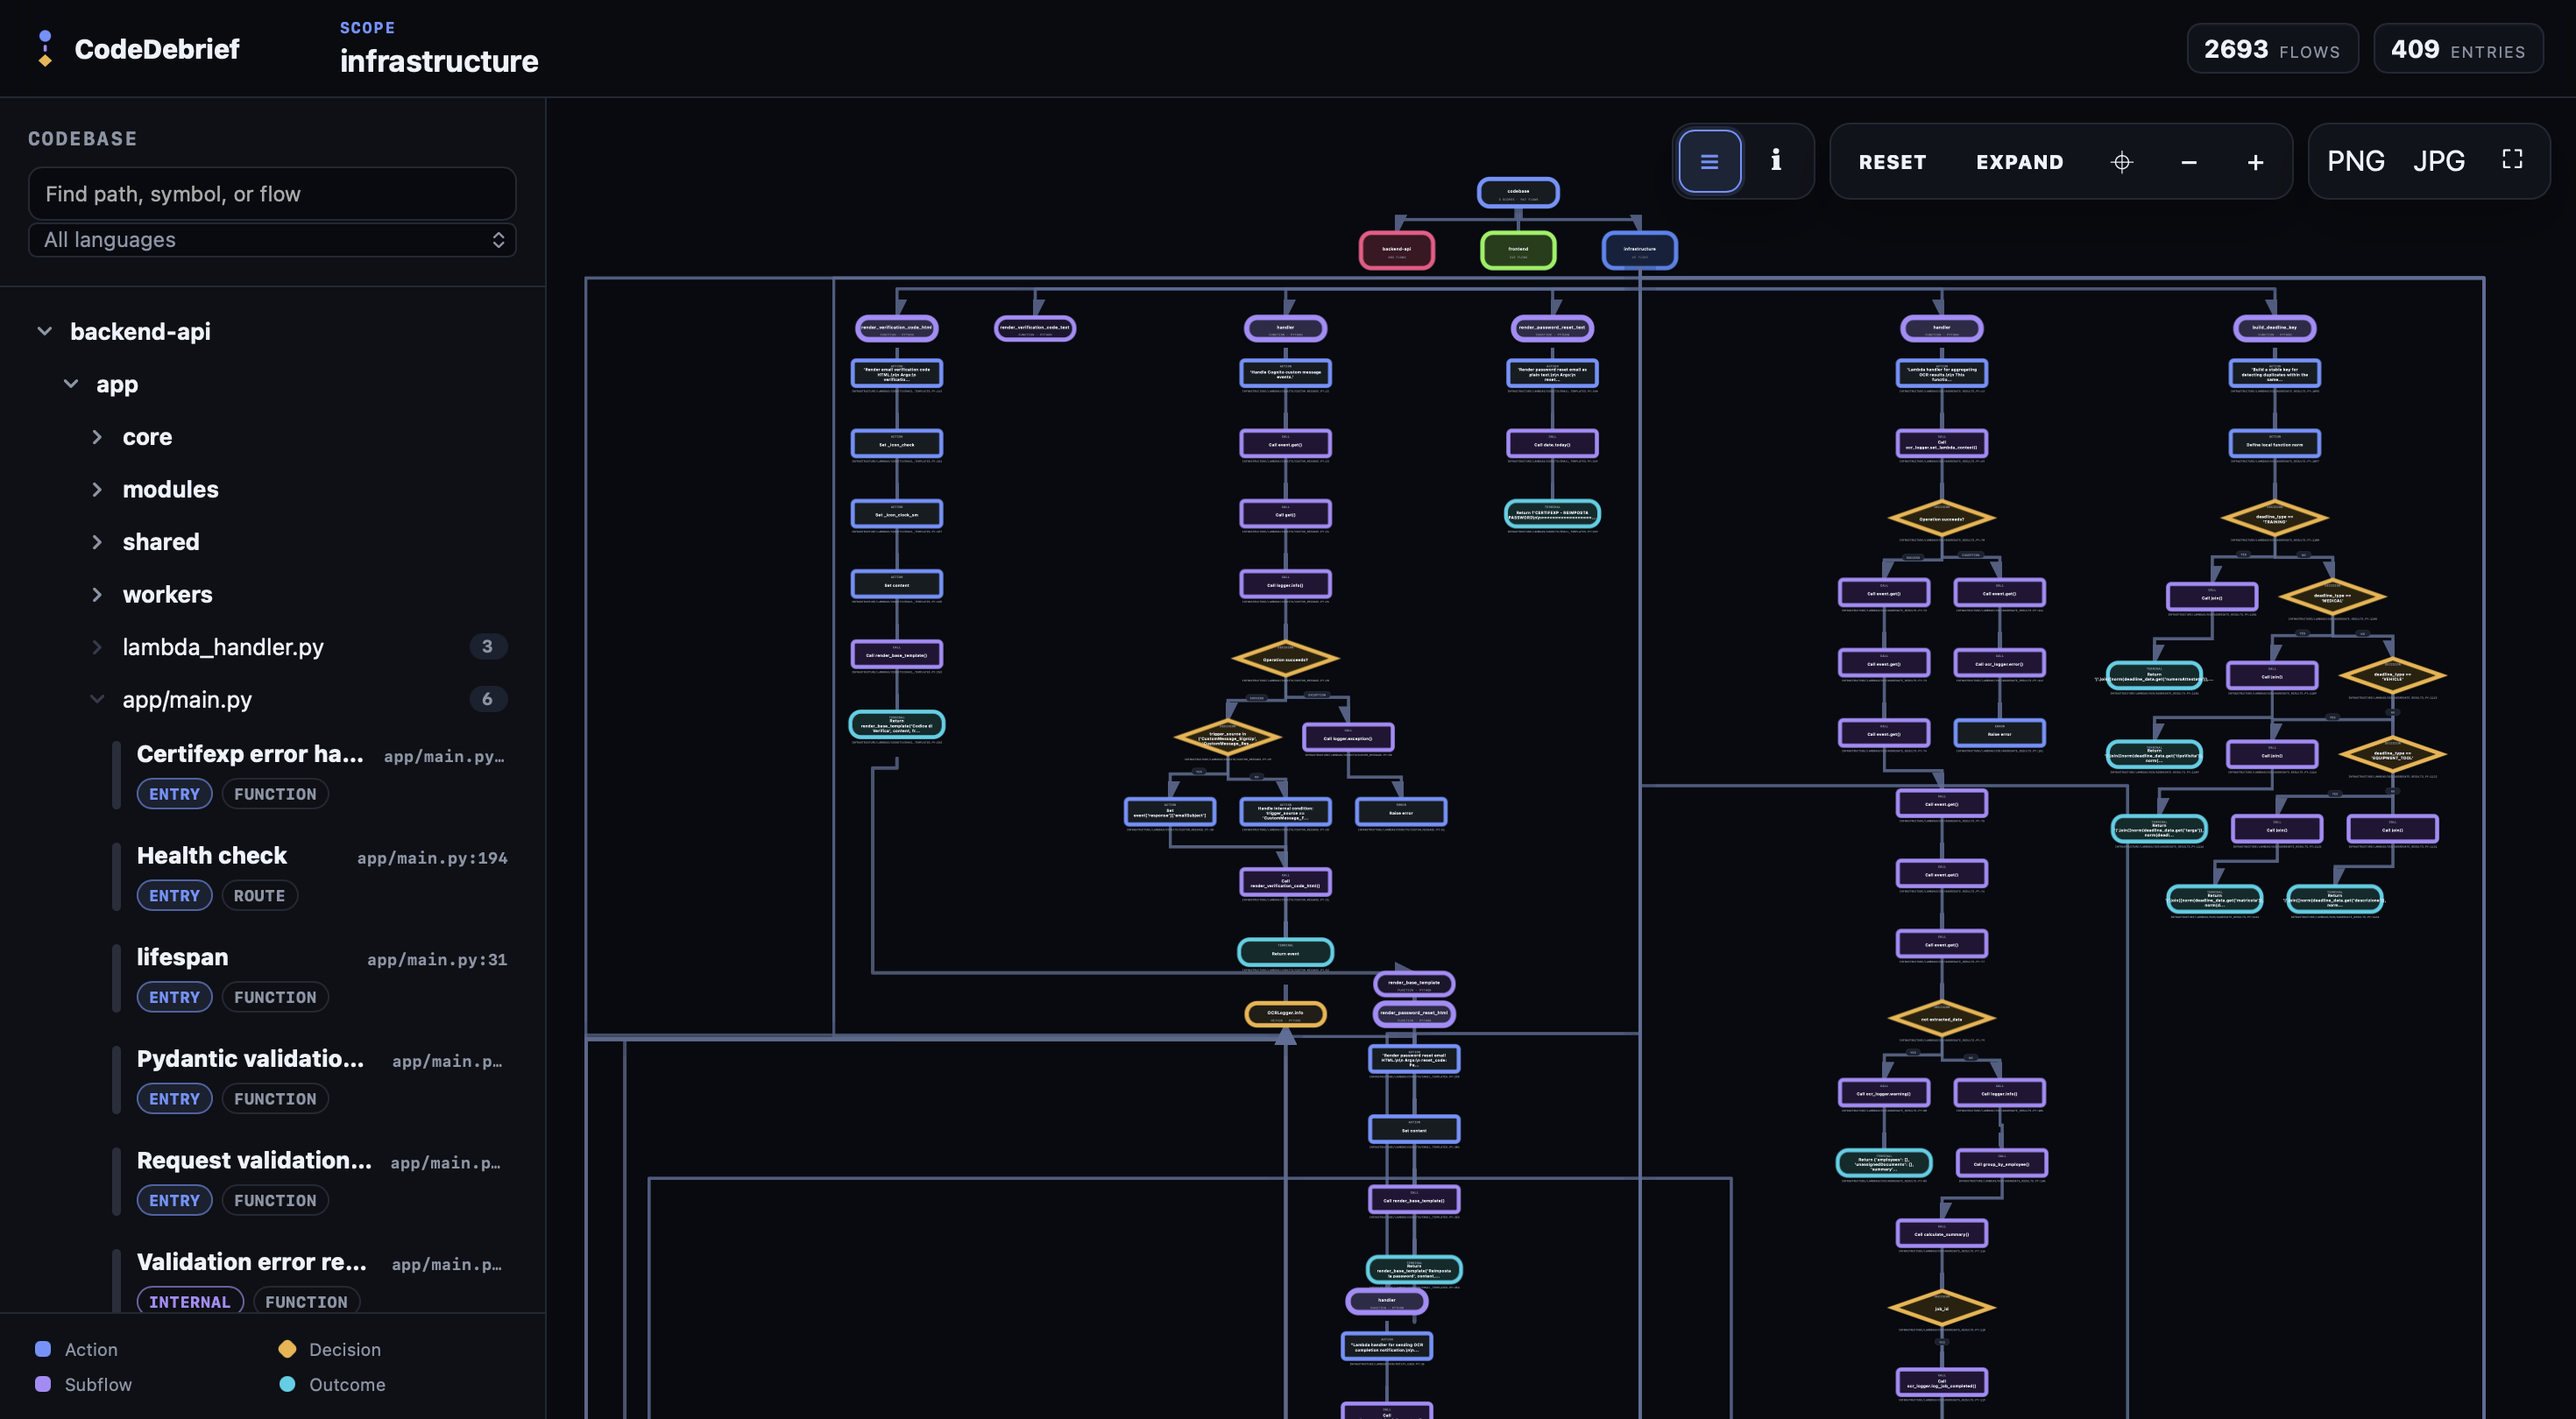Expand the core folder
Screen dimensions: 2576x1419
coord(147,437)
